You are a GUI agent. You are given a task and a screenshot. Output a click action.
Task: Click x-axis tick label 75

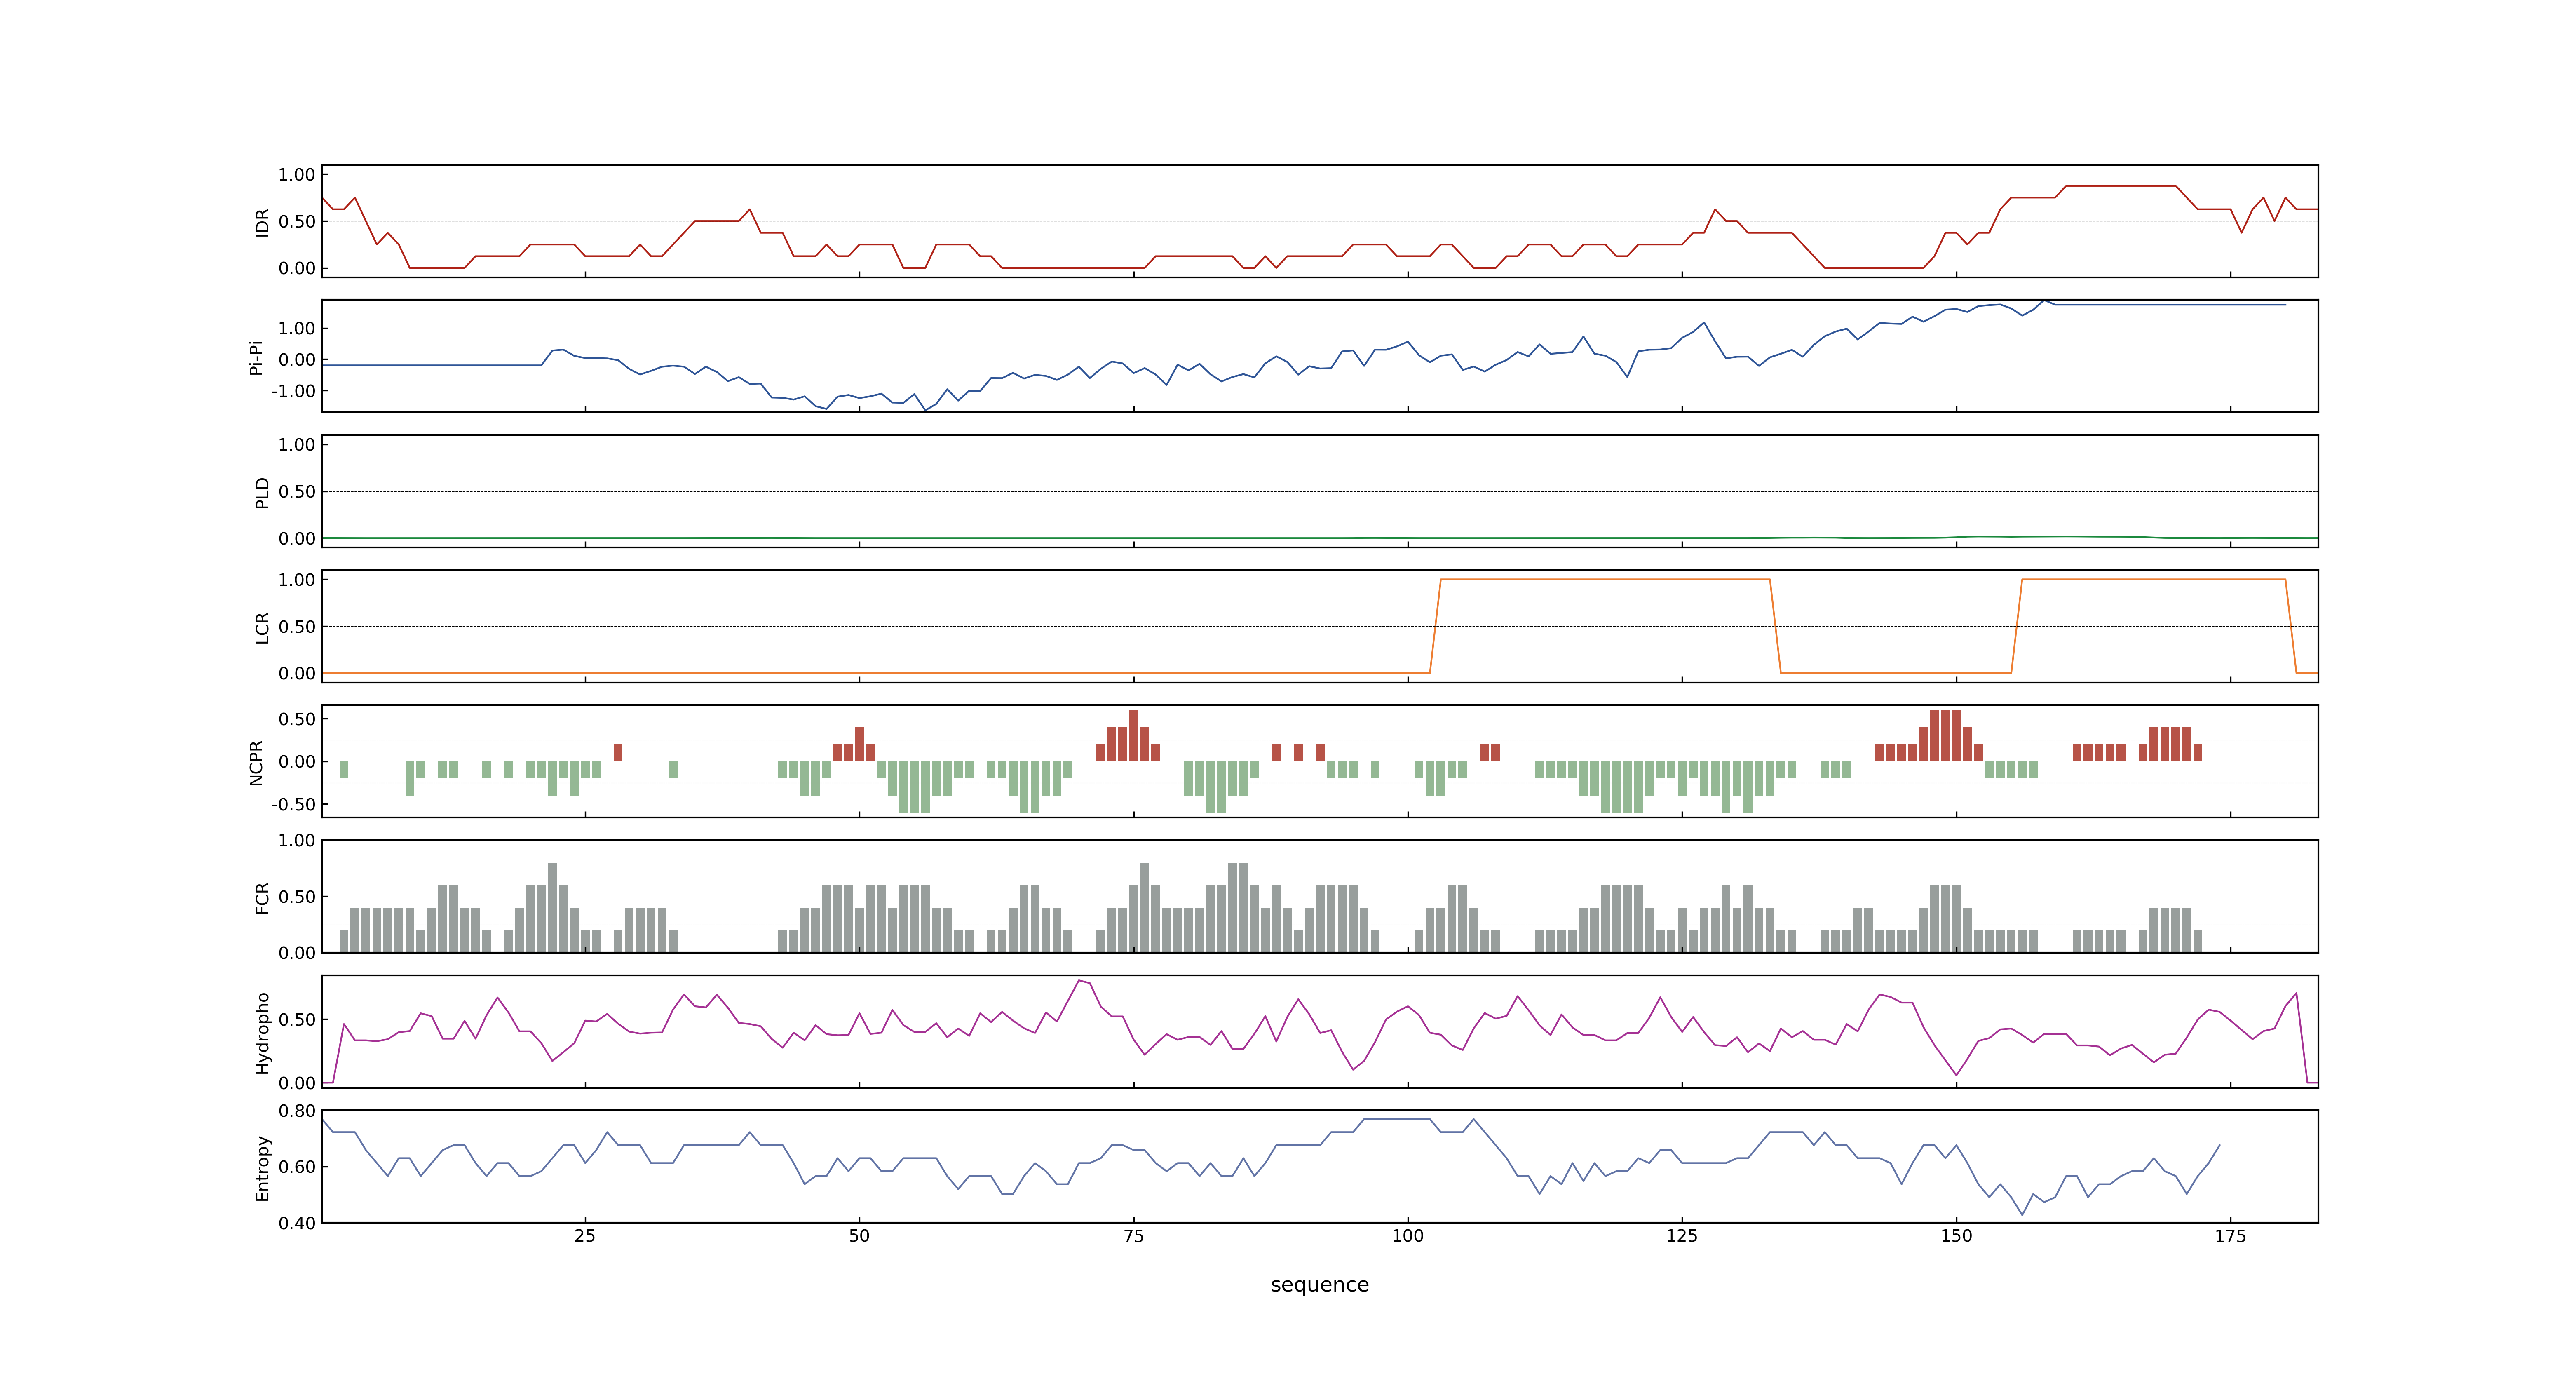1133,1236
